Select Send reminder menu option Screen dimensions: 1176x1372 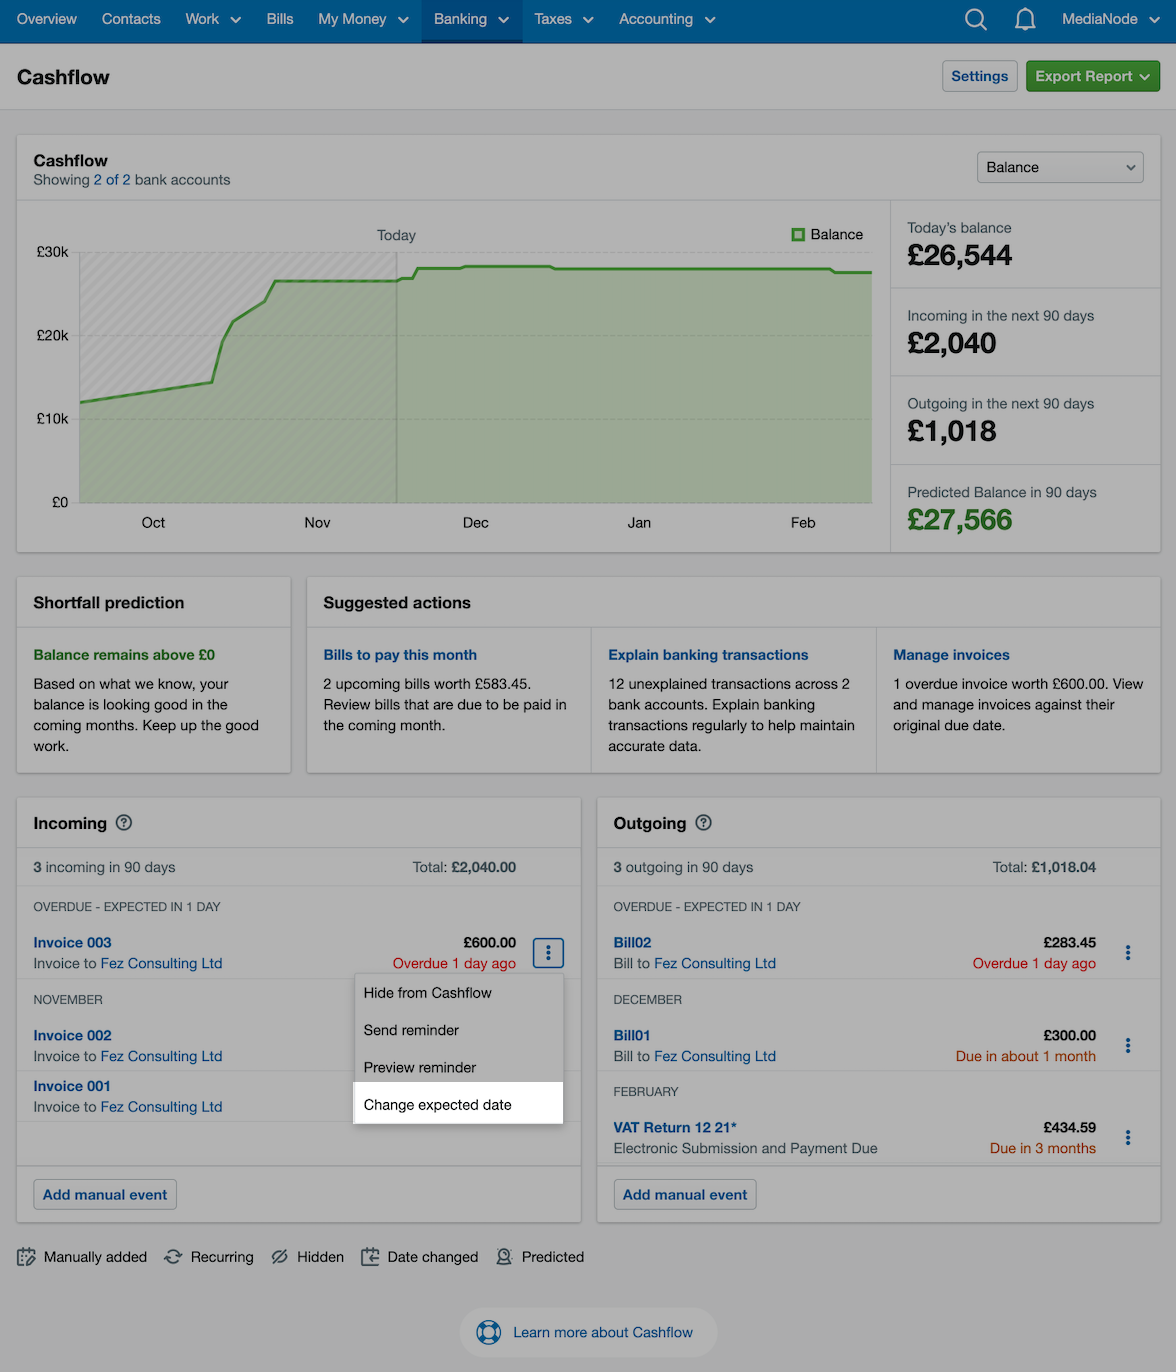458,1030
